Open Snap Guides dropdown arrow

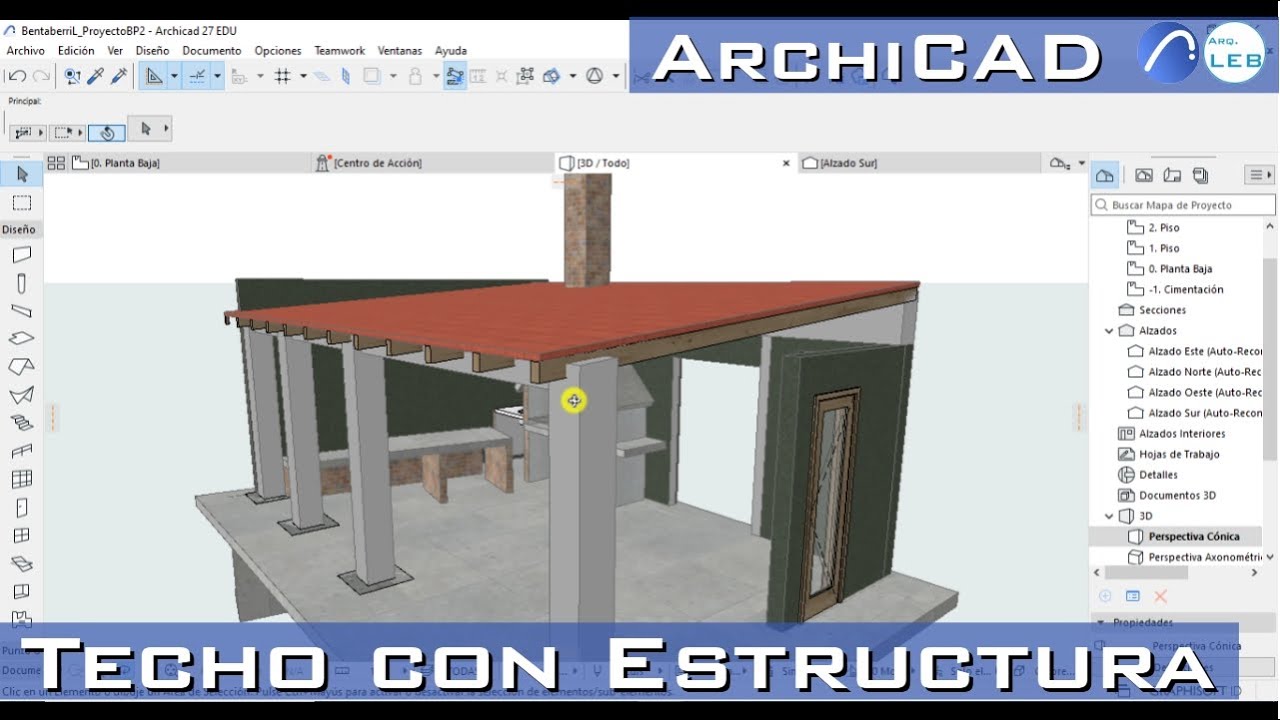coord(217,76)
